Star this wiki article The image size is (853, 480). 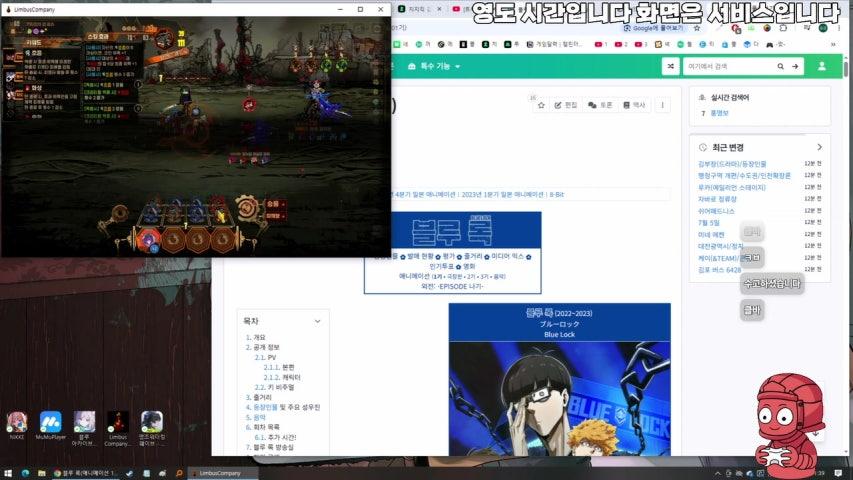(x=541, y=105)
